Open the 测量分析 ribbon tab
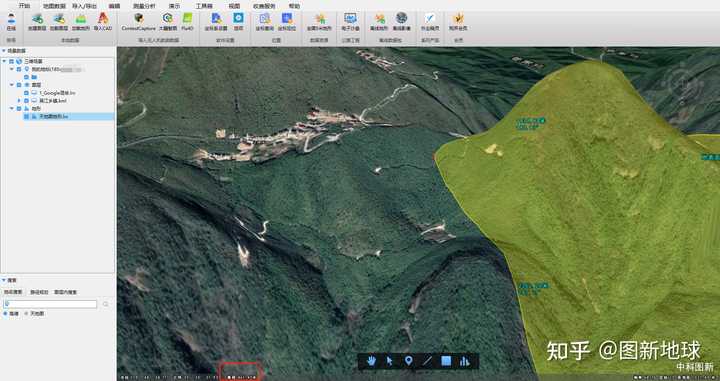 point(144,6)
